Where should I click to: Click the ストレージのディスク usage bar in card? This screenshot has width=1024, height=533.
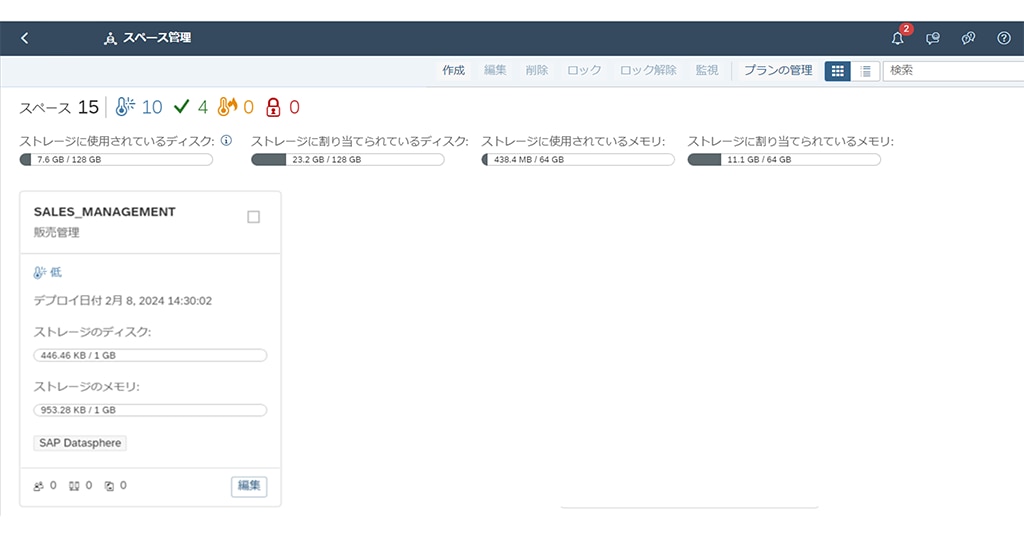click(x=150, y=355)
